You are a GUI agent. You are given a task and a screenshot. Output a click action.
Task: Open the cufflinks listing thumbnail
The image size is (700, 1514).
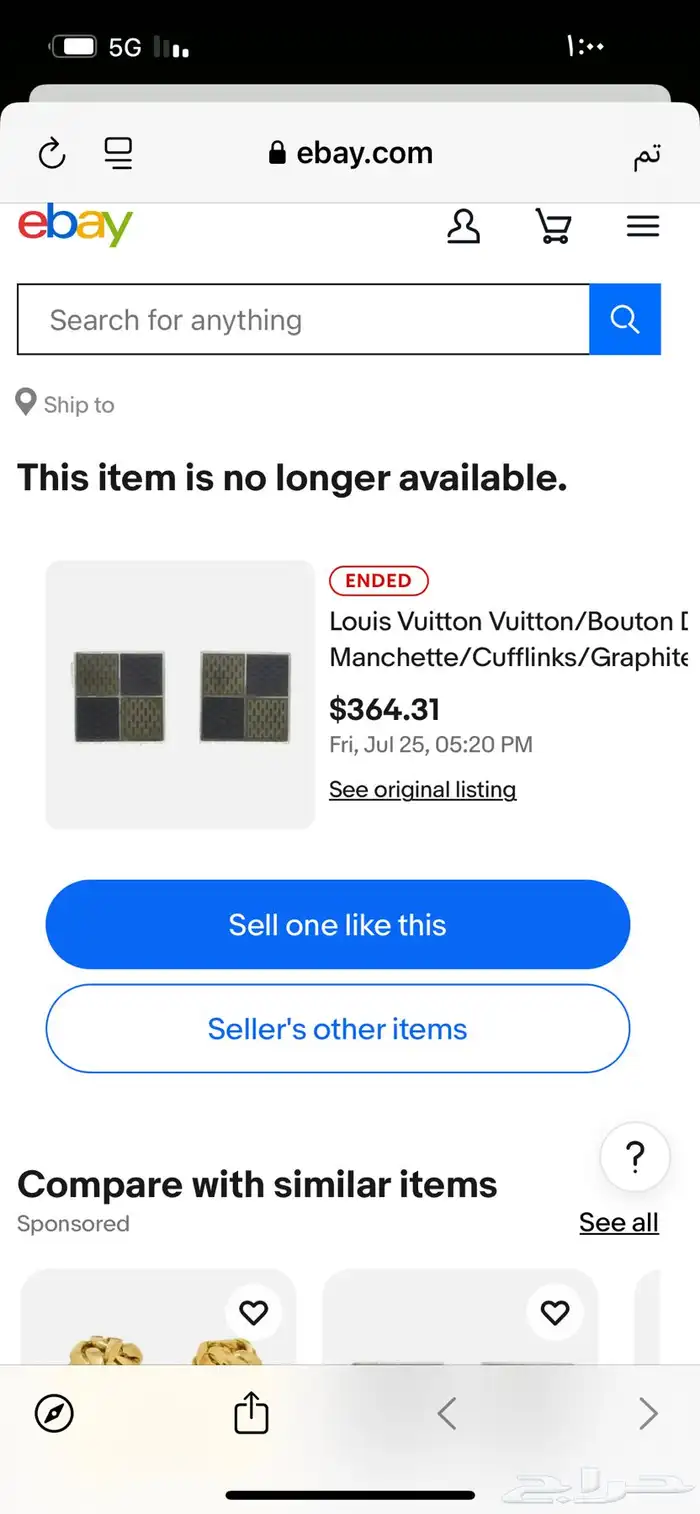181,695
